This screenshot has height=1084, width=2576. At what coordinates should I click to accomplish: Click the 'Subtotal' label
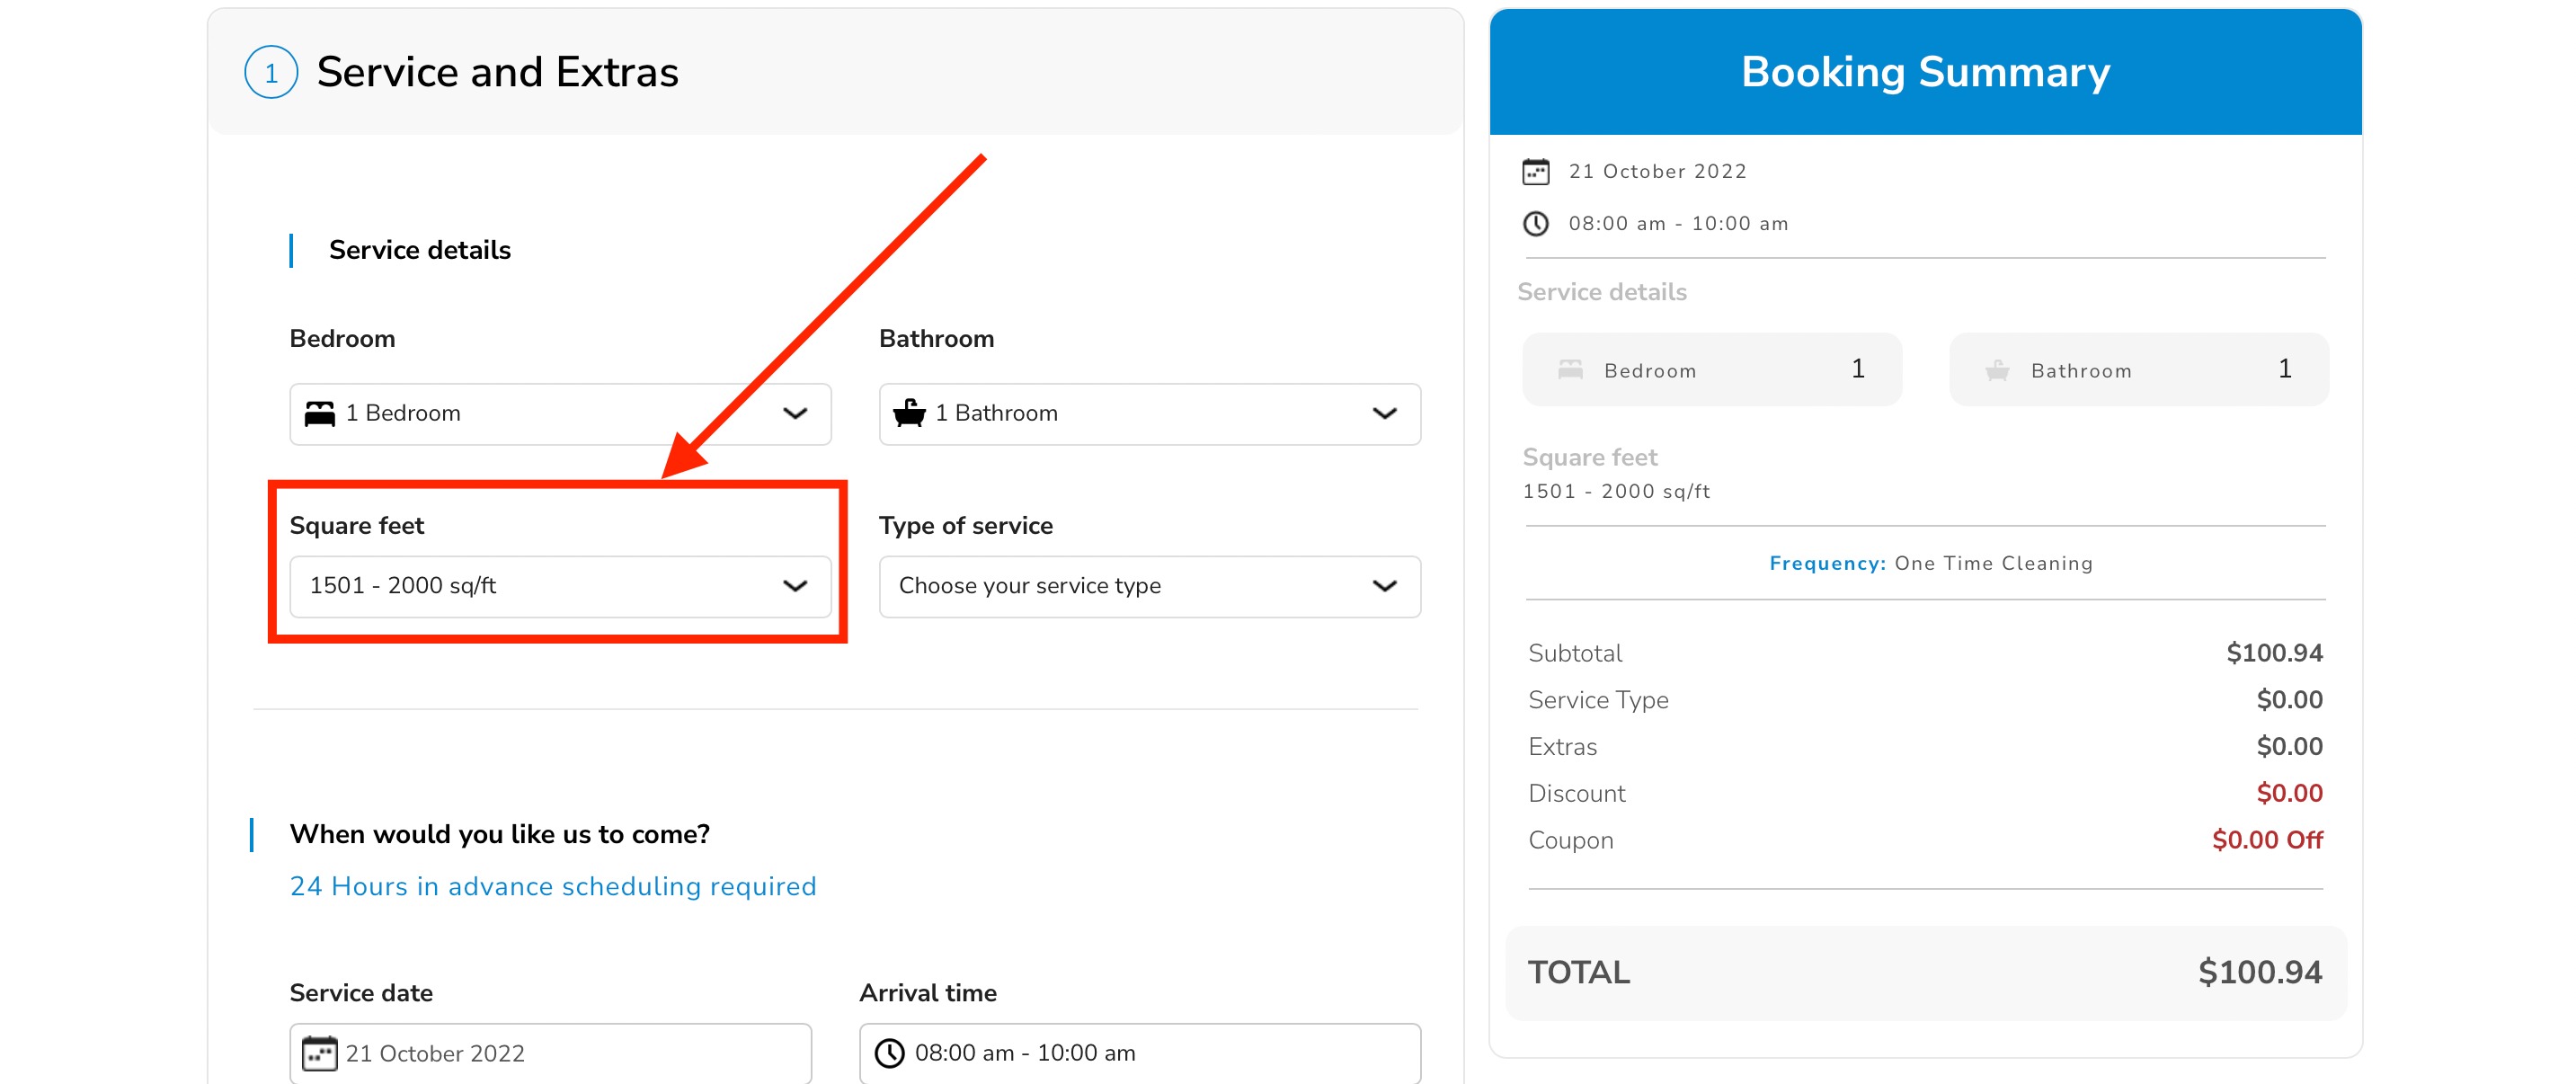click(1575, 653)
